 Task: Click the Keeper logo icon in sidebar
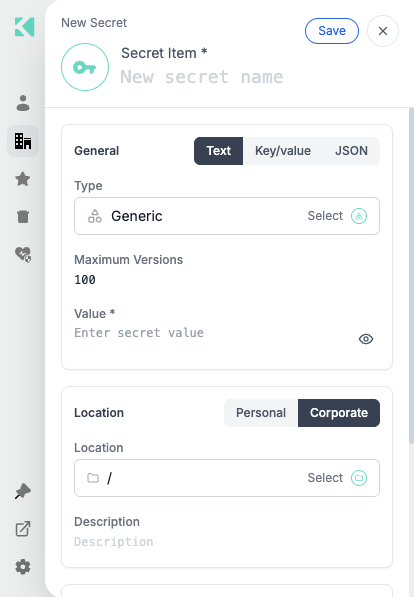[x=24, y=27]
